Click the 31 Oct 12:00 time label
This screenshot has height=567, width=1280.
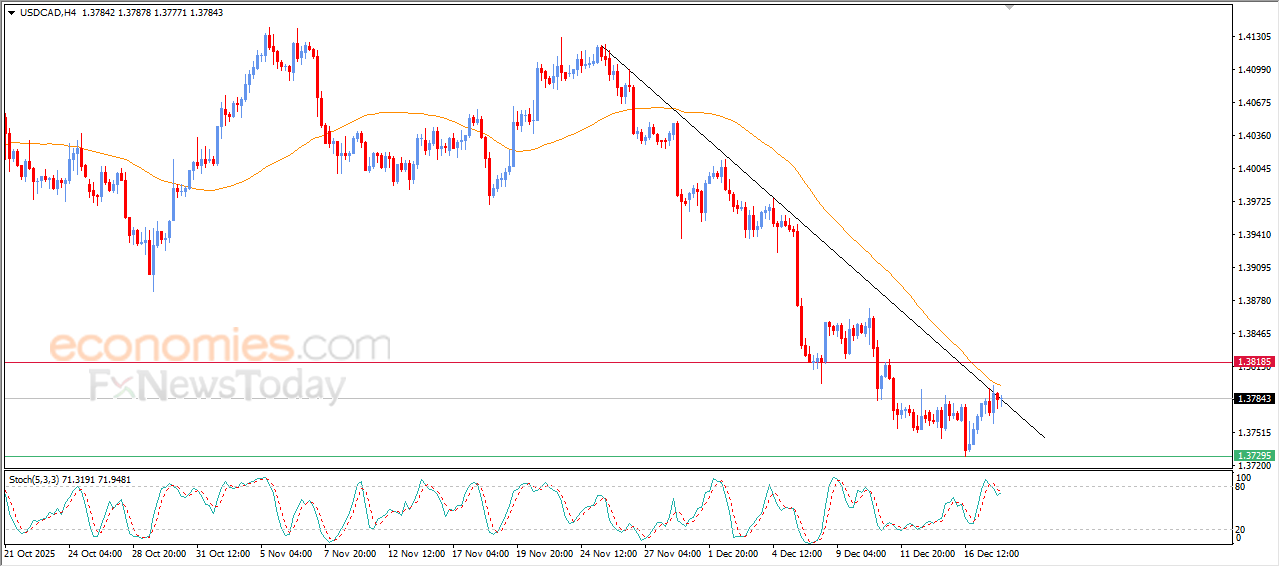[224, 552]
